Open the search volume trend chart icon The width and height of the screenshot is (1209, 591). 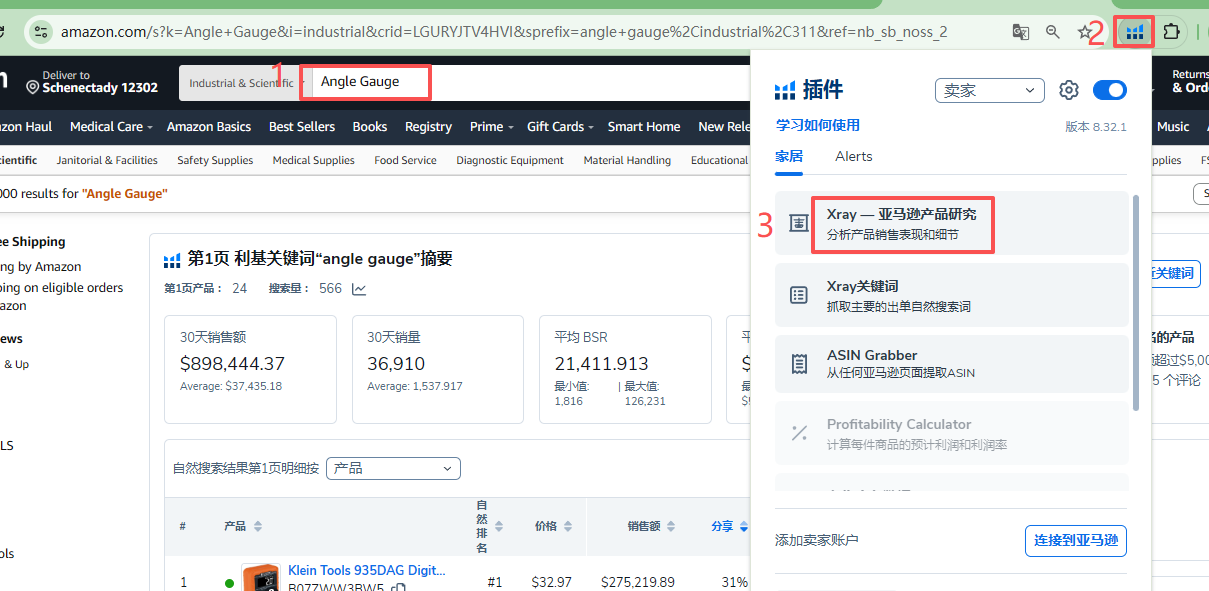point(359,289)
